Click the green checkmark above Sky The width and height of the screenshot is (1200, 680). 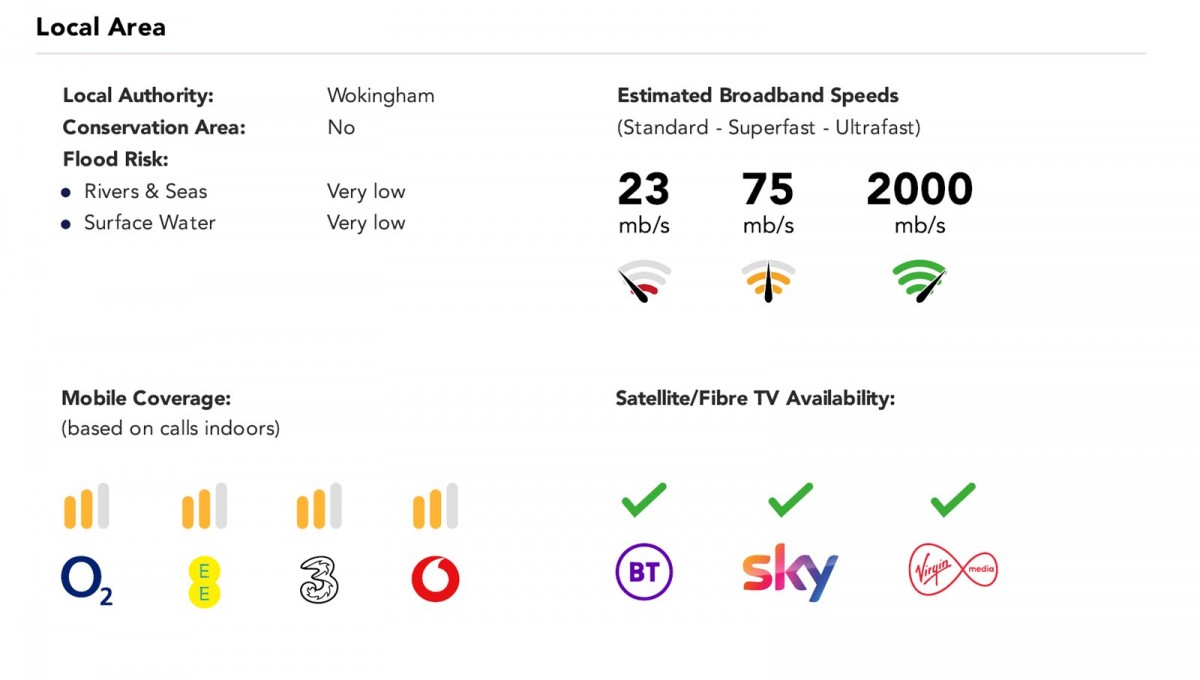(790, 499)
